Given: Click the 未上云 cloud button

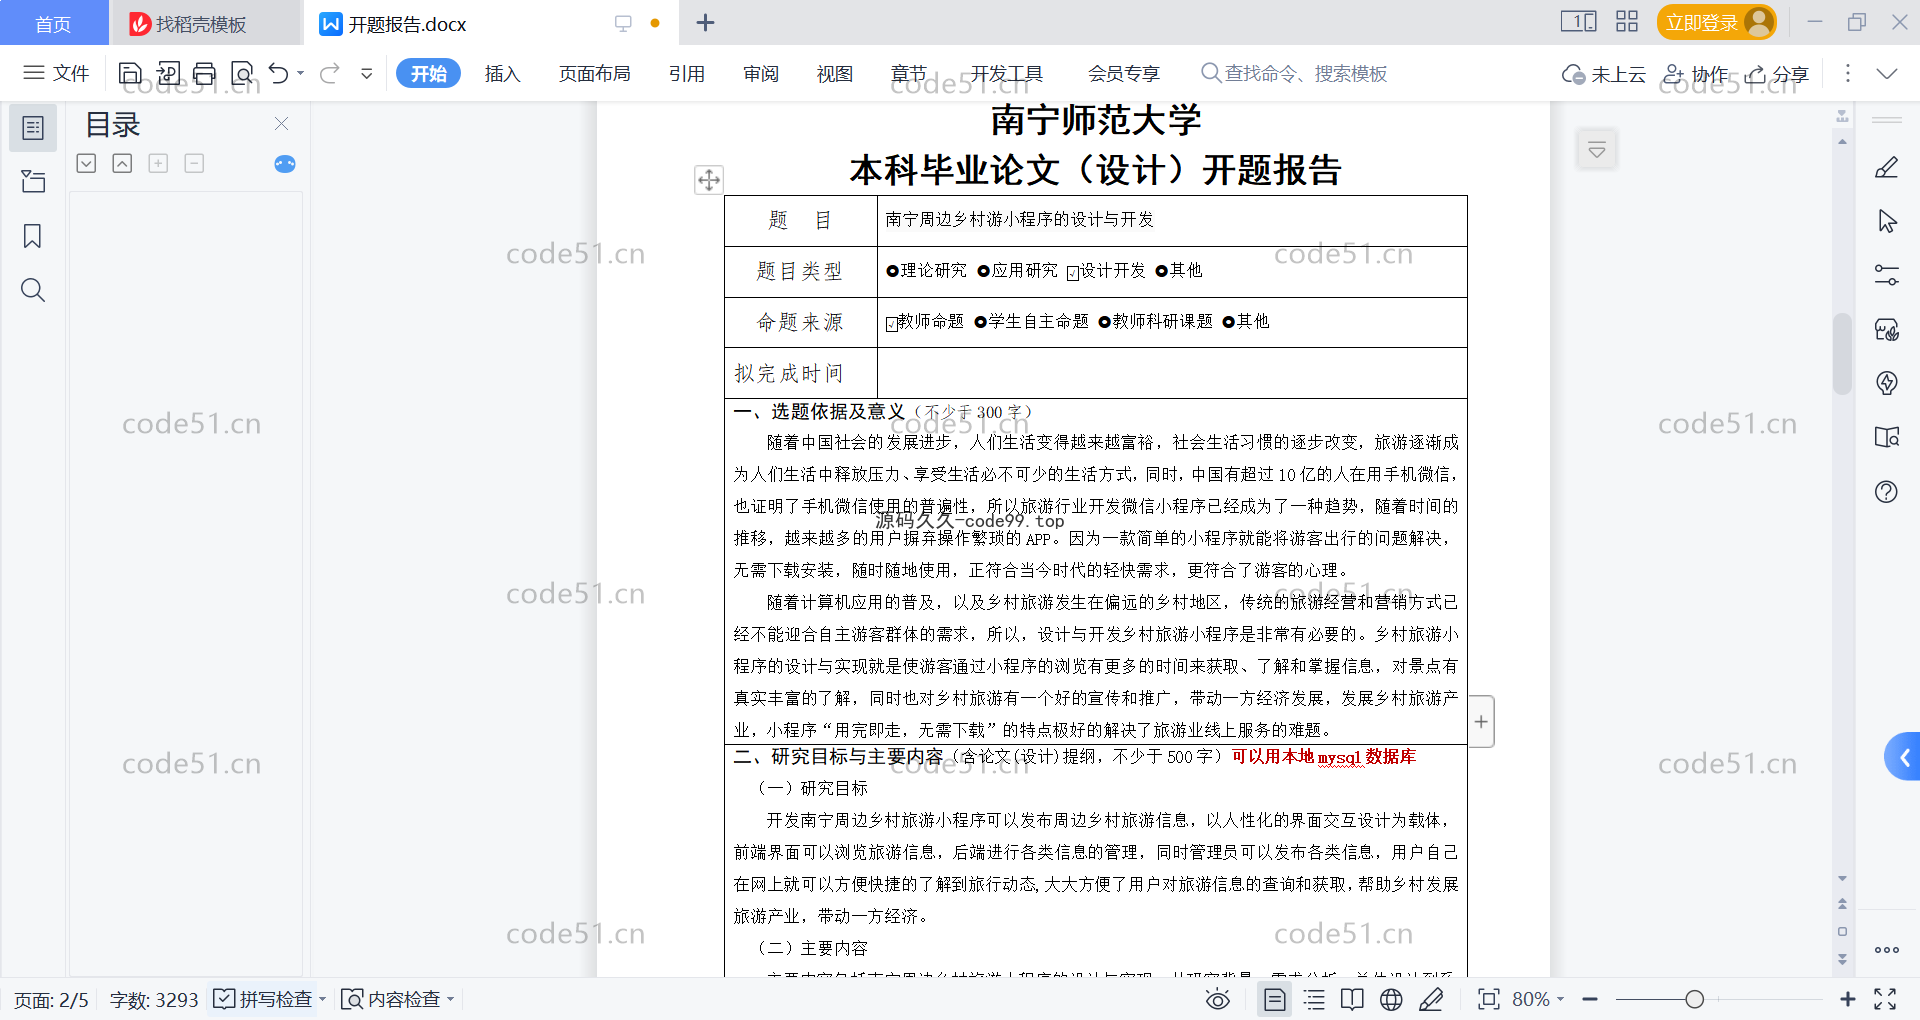Looking at the screenshot, I should pyautogui.click(x=1604, y=74).
